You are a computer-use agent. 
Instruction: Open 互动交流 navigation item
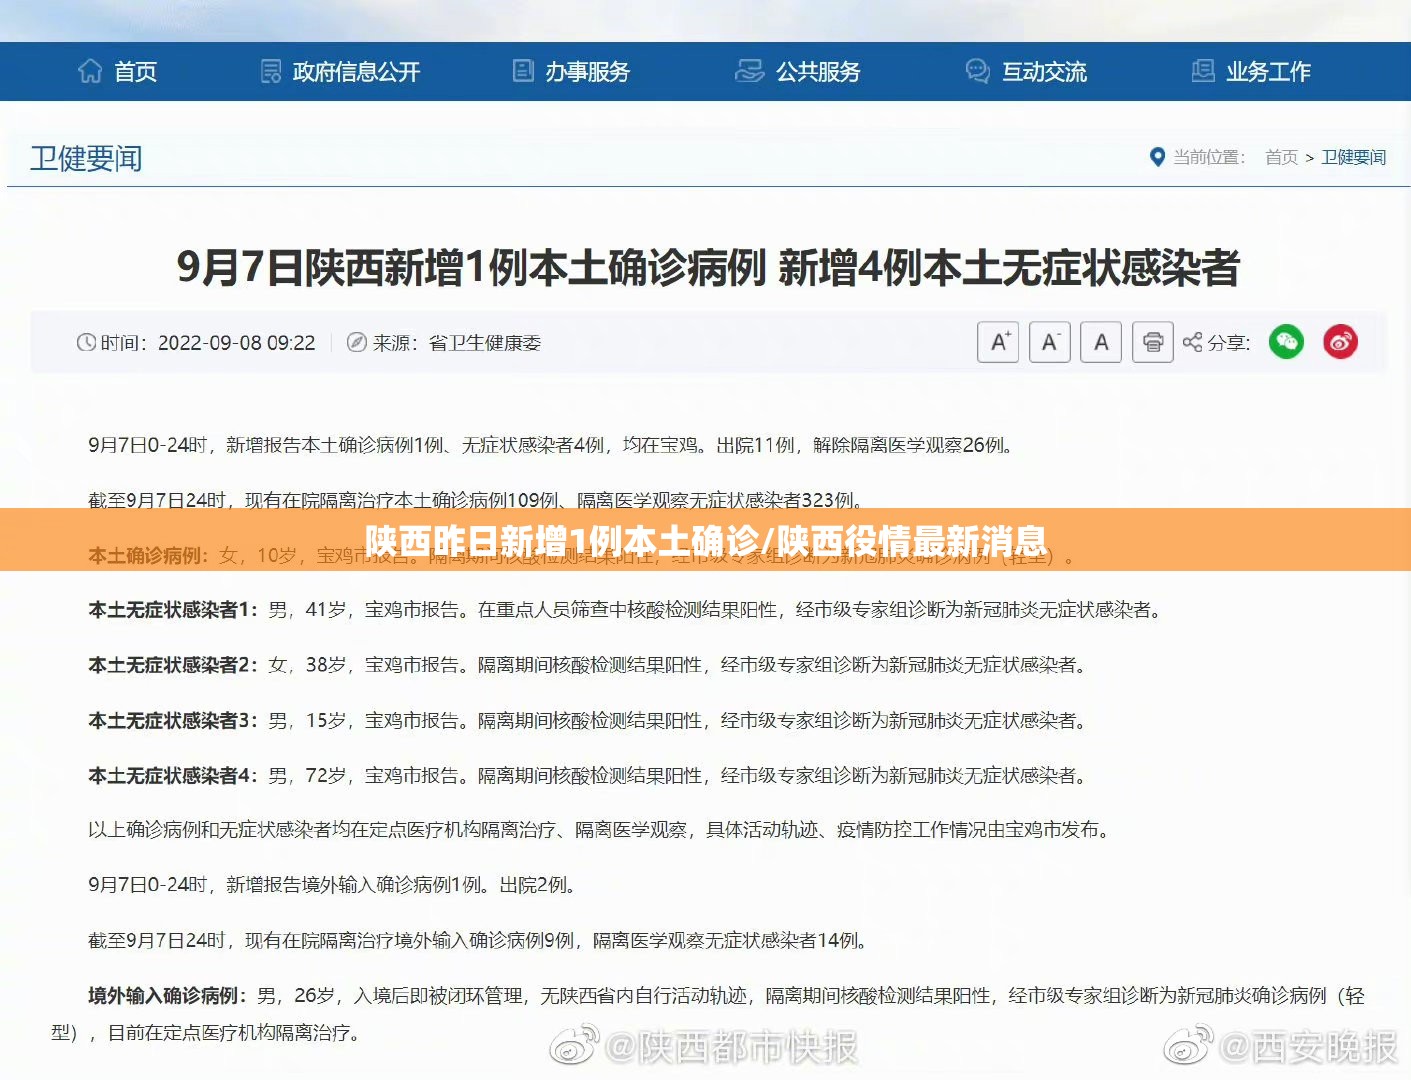1044,72
